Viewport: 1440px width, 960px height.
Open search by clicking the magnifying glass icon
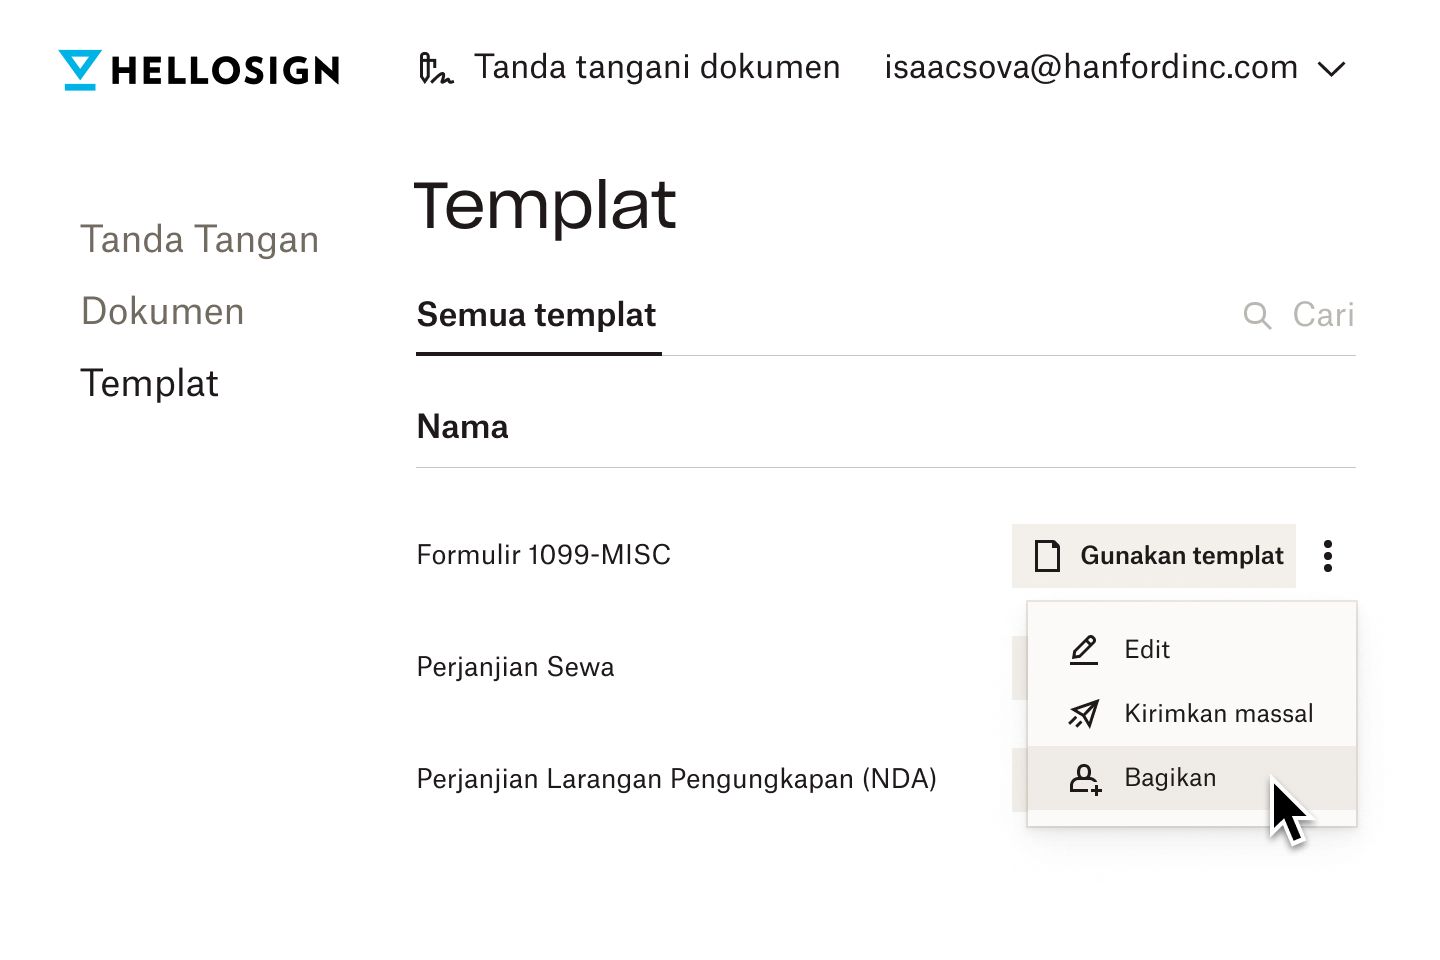pos(1257,315)
